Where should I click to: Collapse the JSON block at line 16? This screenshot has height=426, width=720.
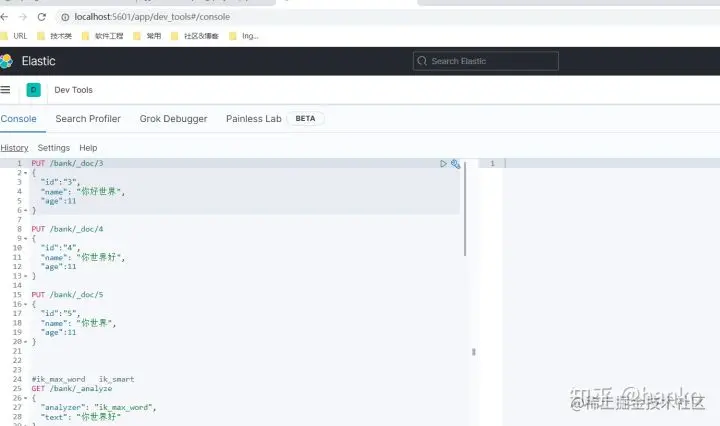[25, 304]
